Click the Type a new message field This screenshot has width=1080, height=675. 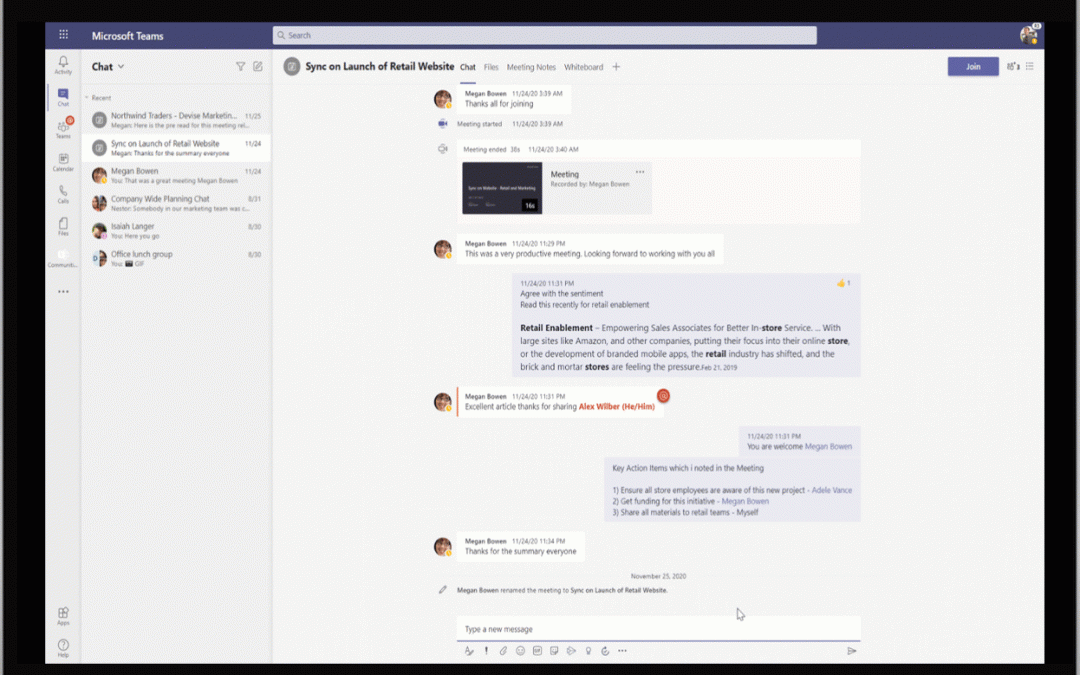pyautogui.click(x=658, y=629)
